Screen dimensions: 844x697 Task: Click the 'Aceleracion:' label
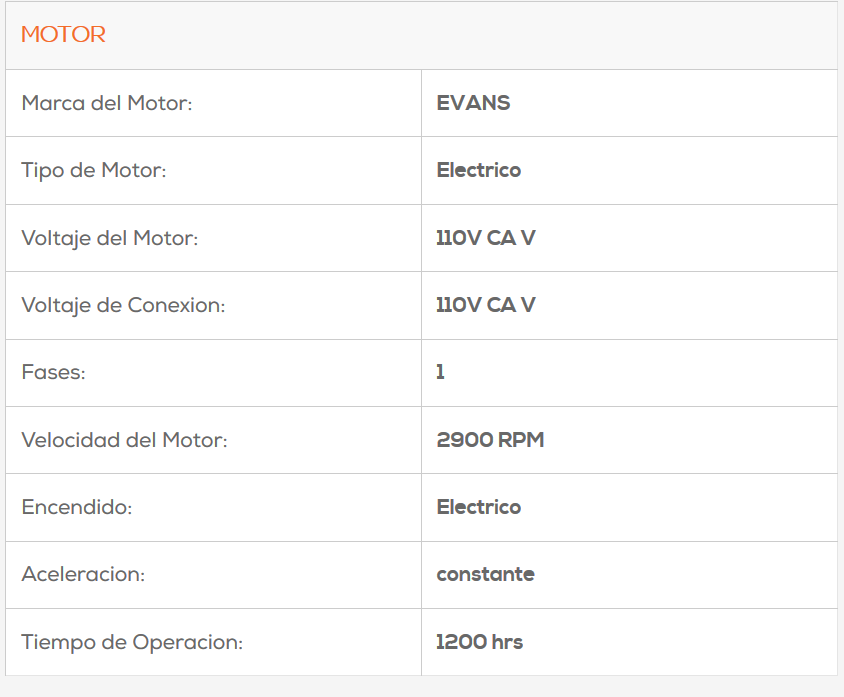click(x=83, y=575)
